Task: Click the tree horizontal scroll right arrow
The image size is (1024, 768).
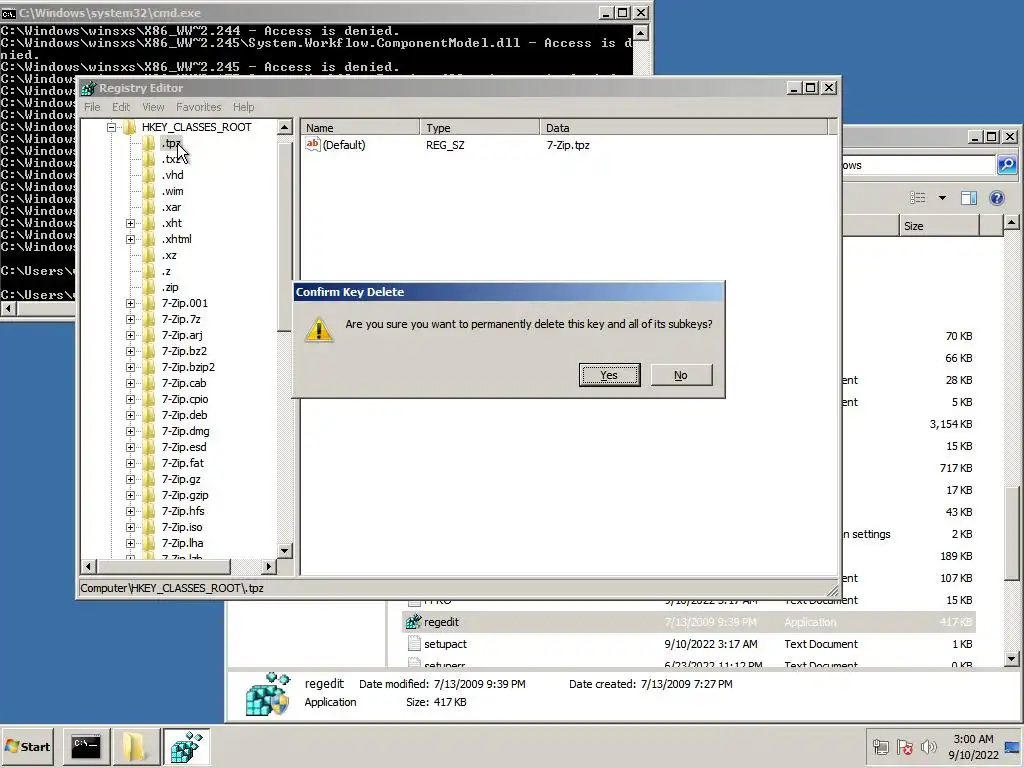Action: [x=268, y=566]
